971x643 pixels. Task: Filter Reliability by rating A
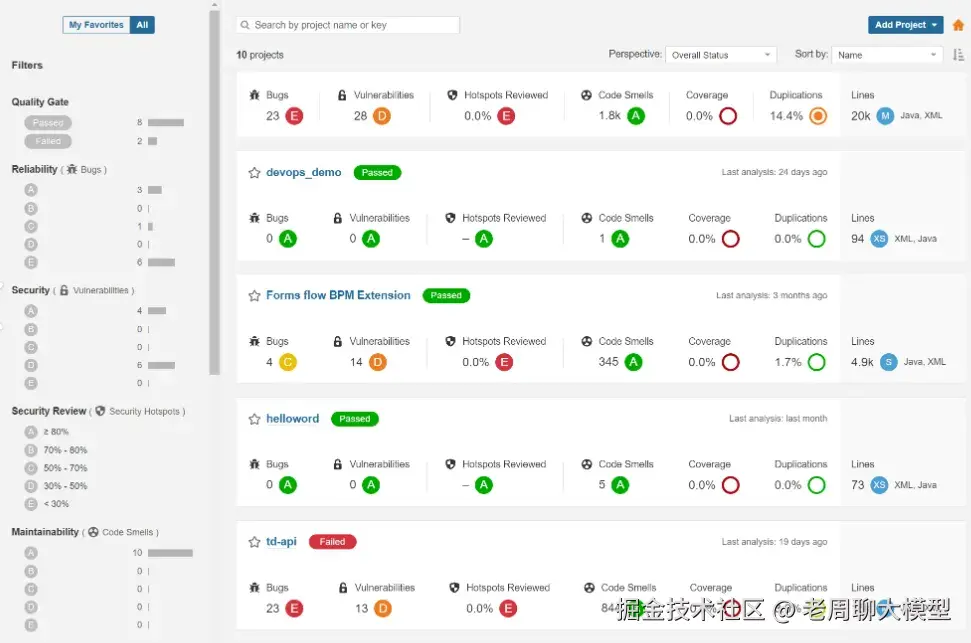click(31, 190)
